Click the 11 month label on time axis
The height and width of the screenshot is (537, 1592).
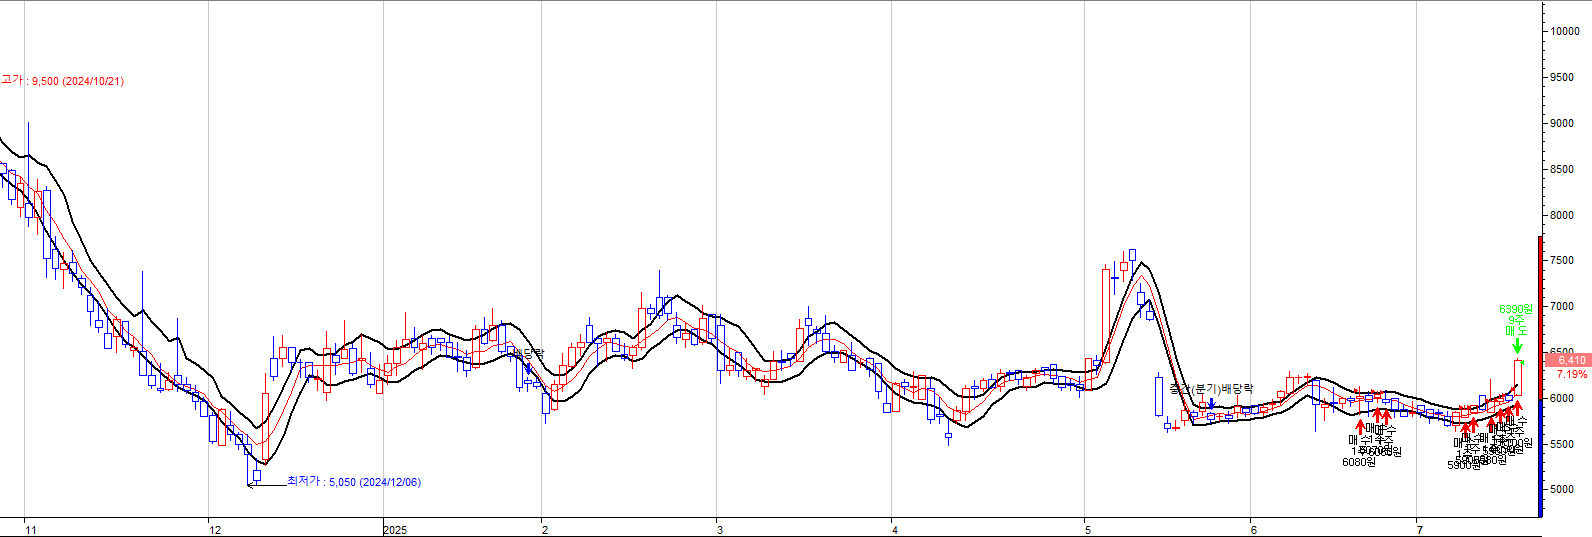[x=31, y=530]
